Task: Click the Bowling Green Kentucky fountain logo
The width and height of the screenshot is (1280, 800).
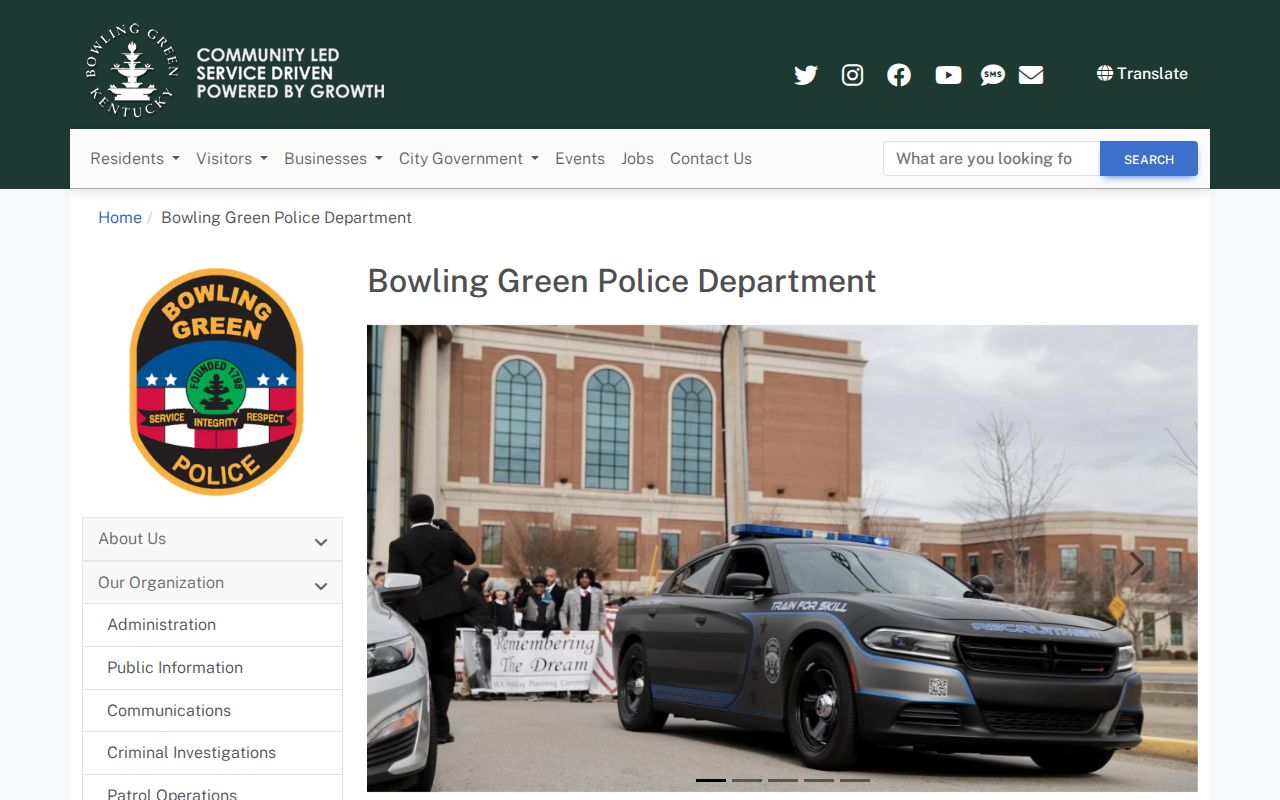Action: click(x=132, y=72)
